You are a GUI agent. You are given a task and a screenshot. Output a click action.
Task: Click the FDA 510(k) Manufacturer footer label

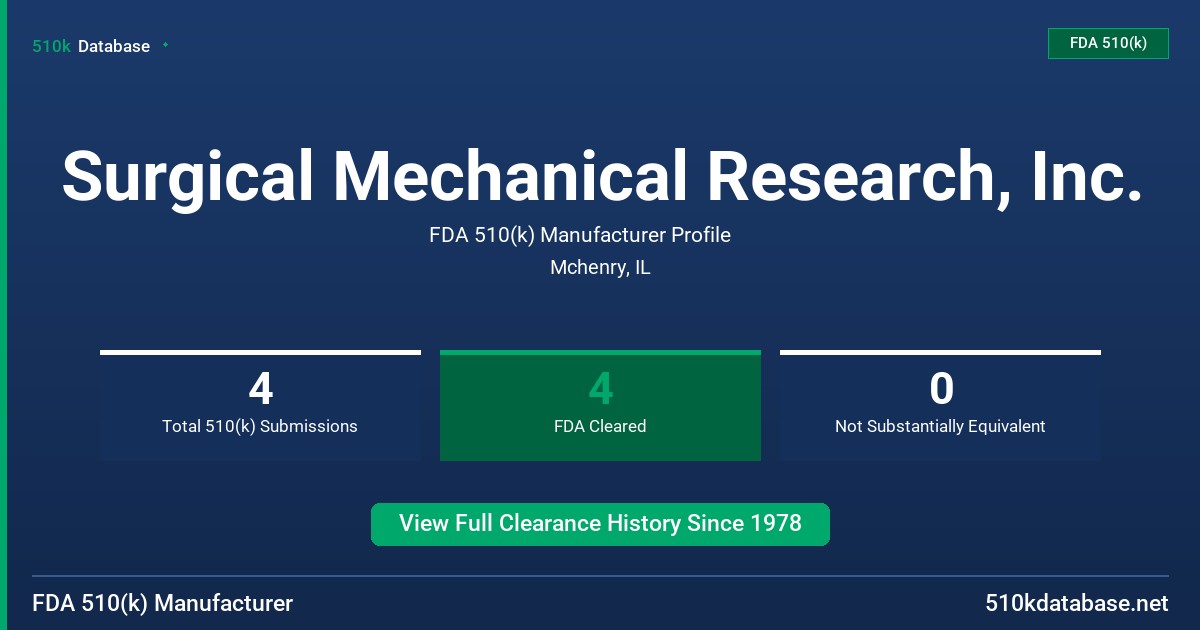click(163, 604)
